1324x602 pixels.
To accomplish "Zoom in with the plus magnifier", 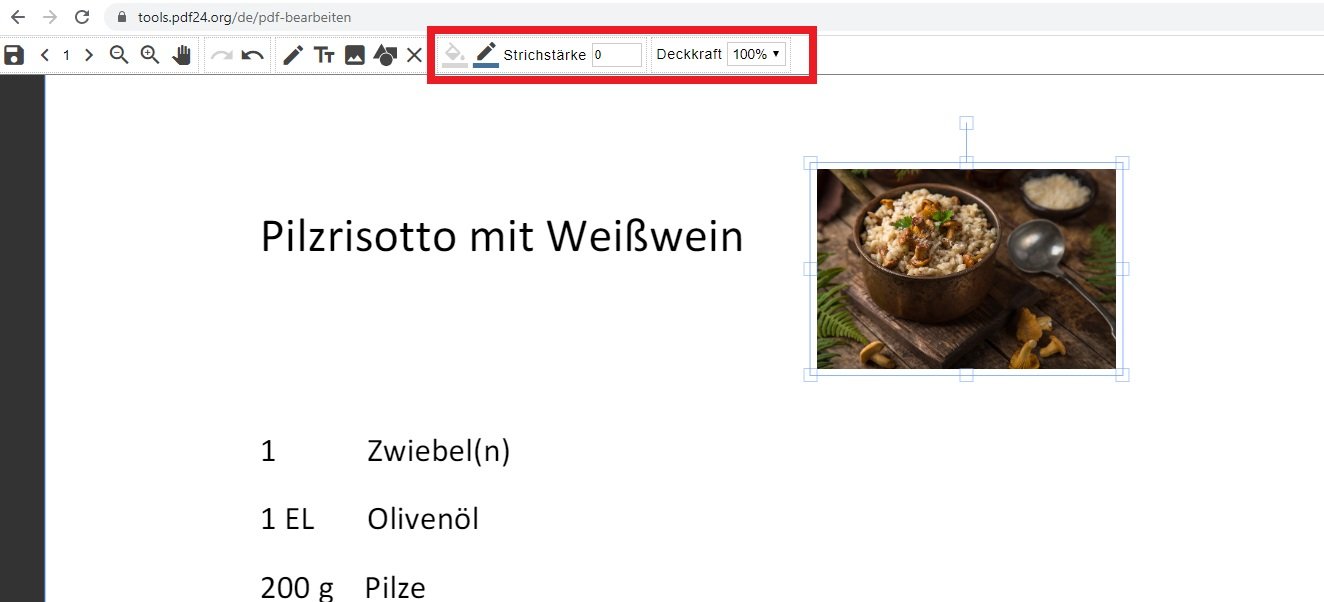I will pos(150,55).
